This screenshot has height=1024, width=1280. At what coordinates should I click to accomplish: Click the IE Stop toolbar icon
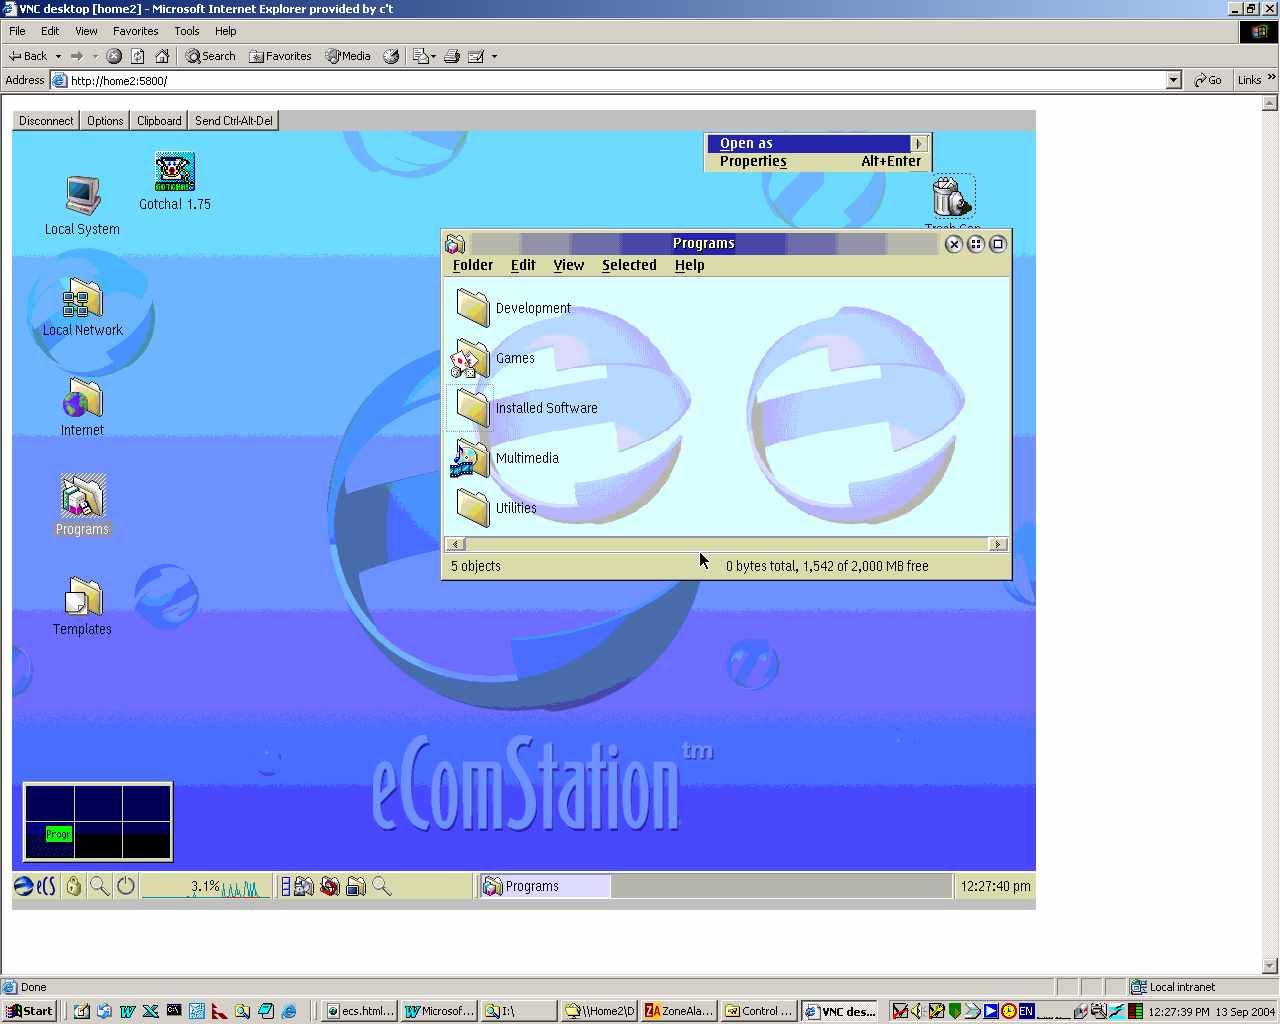coord(114,56)
